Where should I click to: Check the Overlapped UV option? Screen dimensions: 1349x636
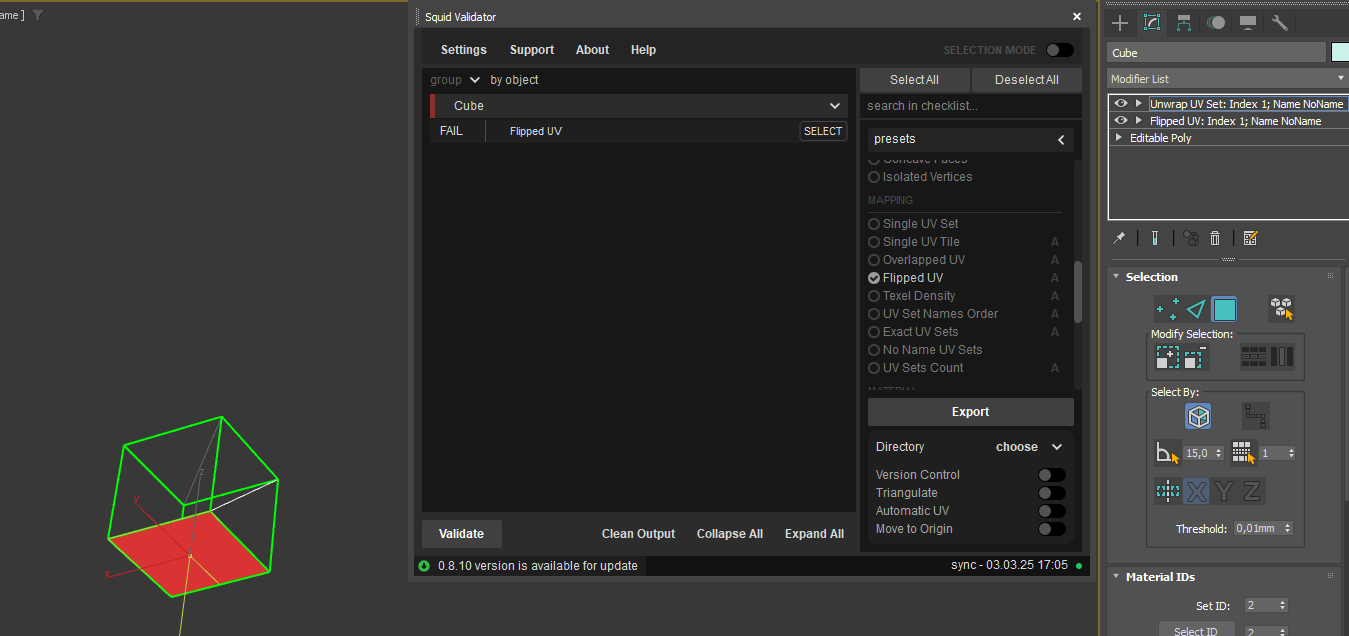(x=874, y=260)
